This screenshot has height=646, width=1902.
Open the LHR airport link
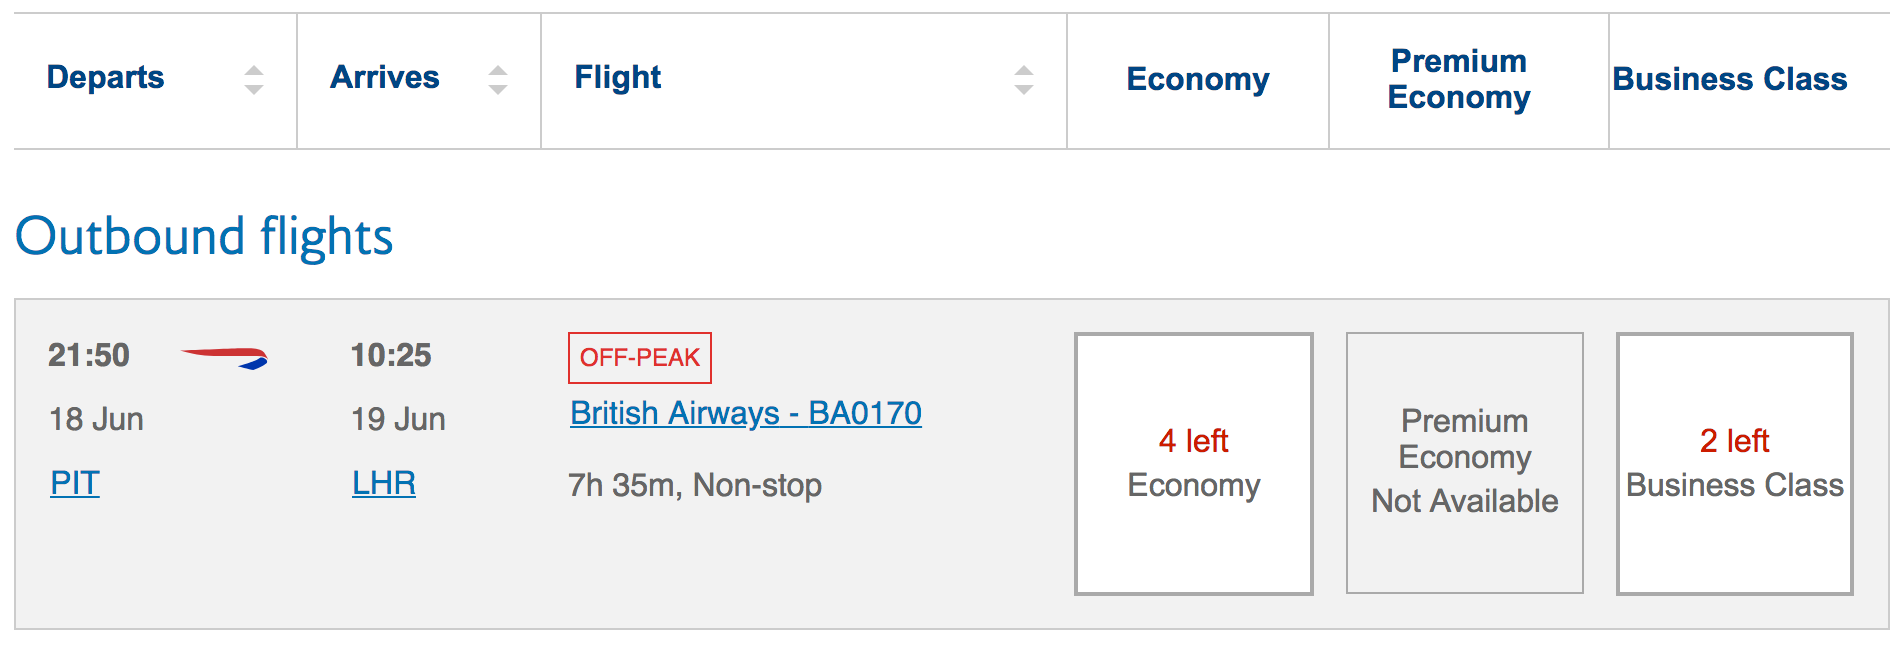tap(384, 484)
